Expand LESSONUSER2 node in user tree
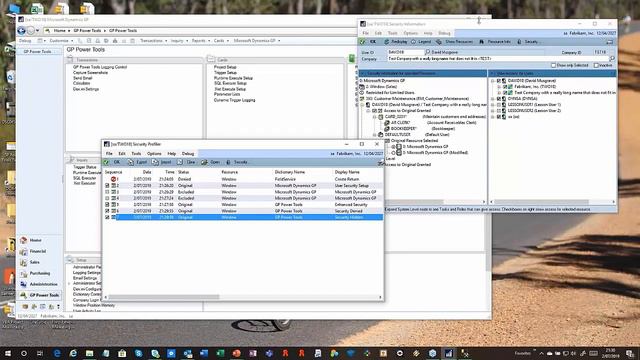This screenshot has width=640, height=360. click(x=493, y=111)
